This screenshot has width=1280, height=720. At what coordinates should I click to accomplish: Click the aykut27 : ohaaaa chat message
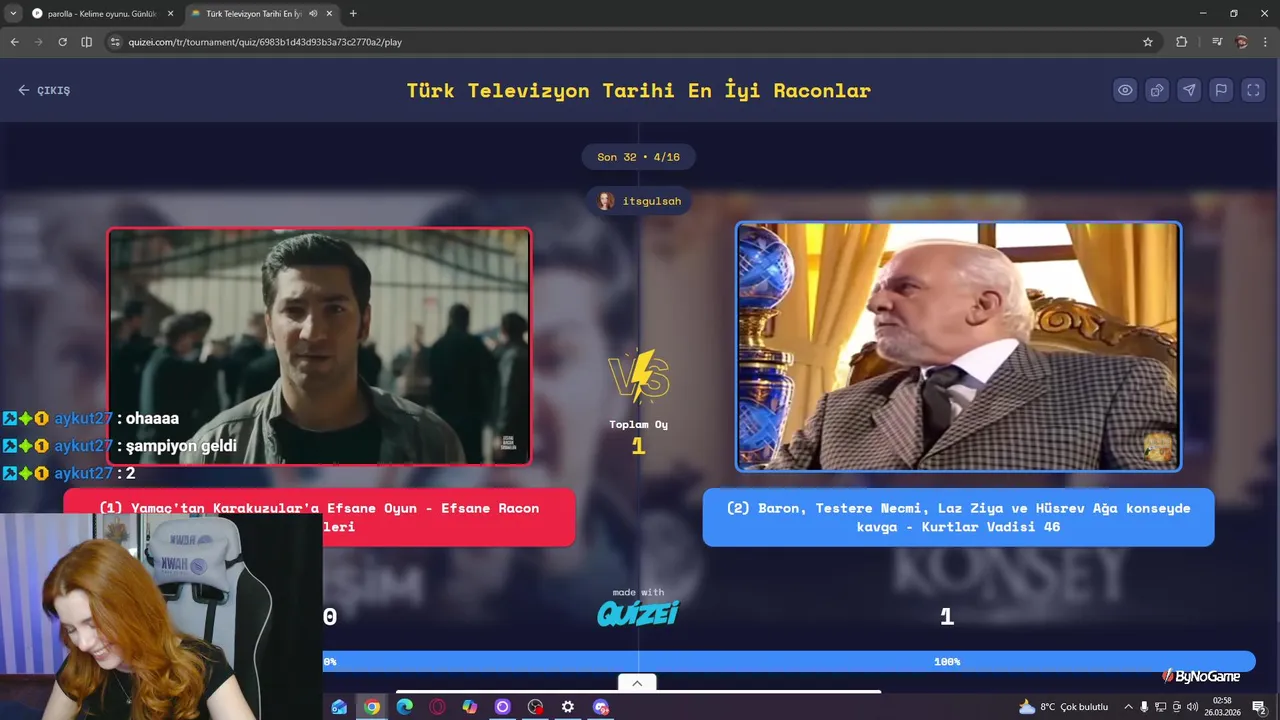91,418
